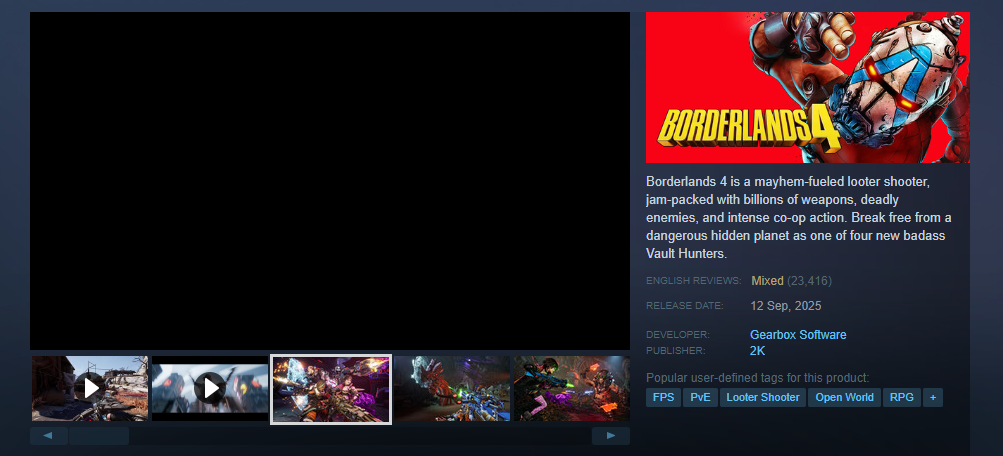Open the fourth screenshot thumbnail
1003x456 pixels.
pos(451,388)
